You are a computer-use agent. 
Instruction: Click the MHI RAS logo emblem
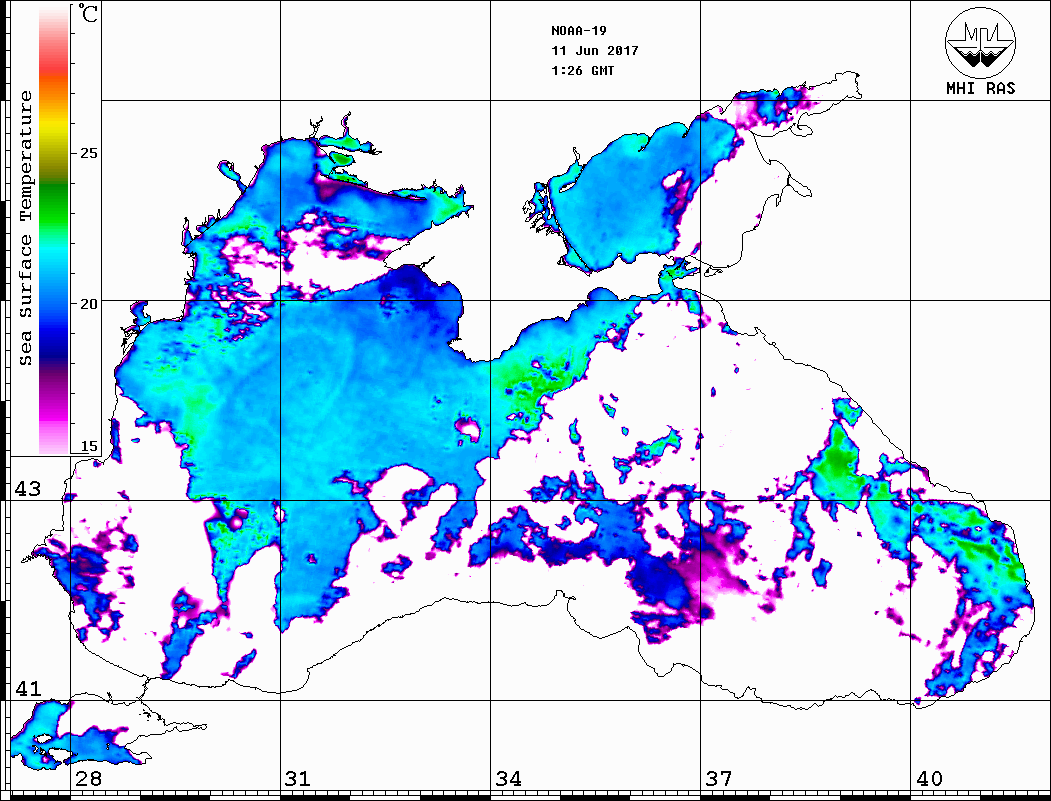click(981, 42)
